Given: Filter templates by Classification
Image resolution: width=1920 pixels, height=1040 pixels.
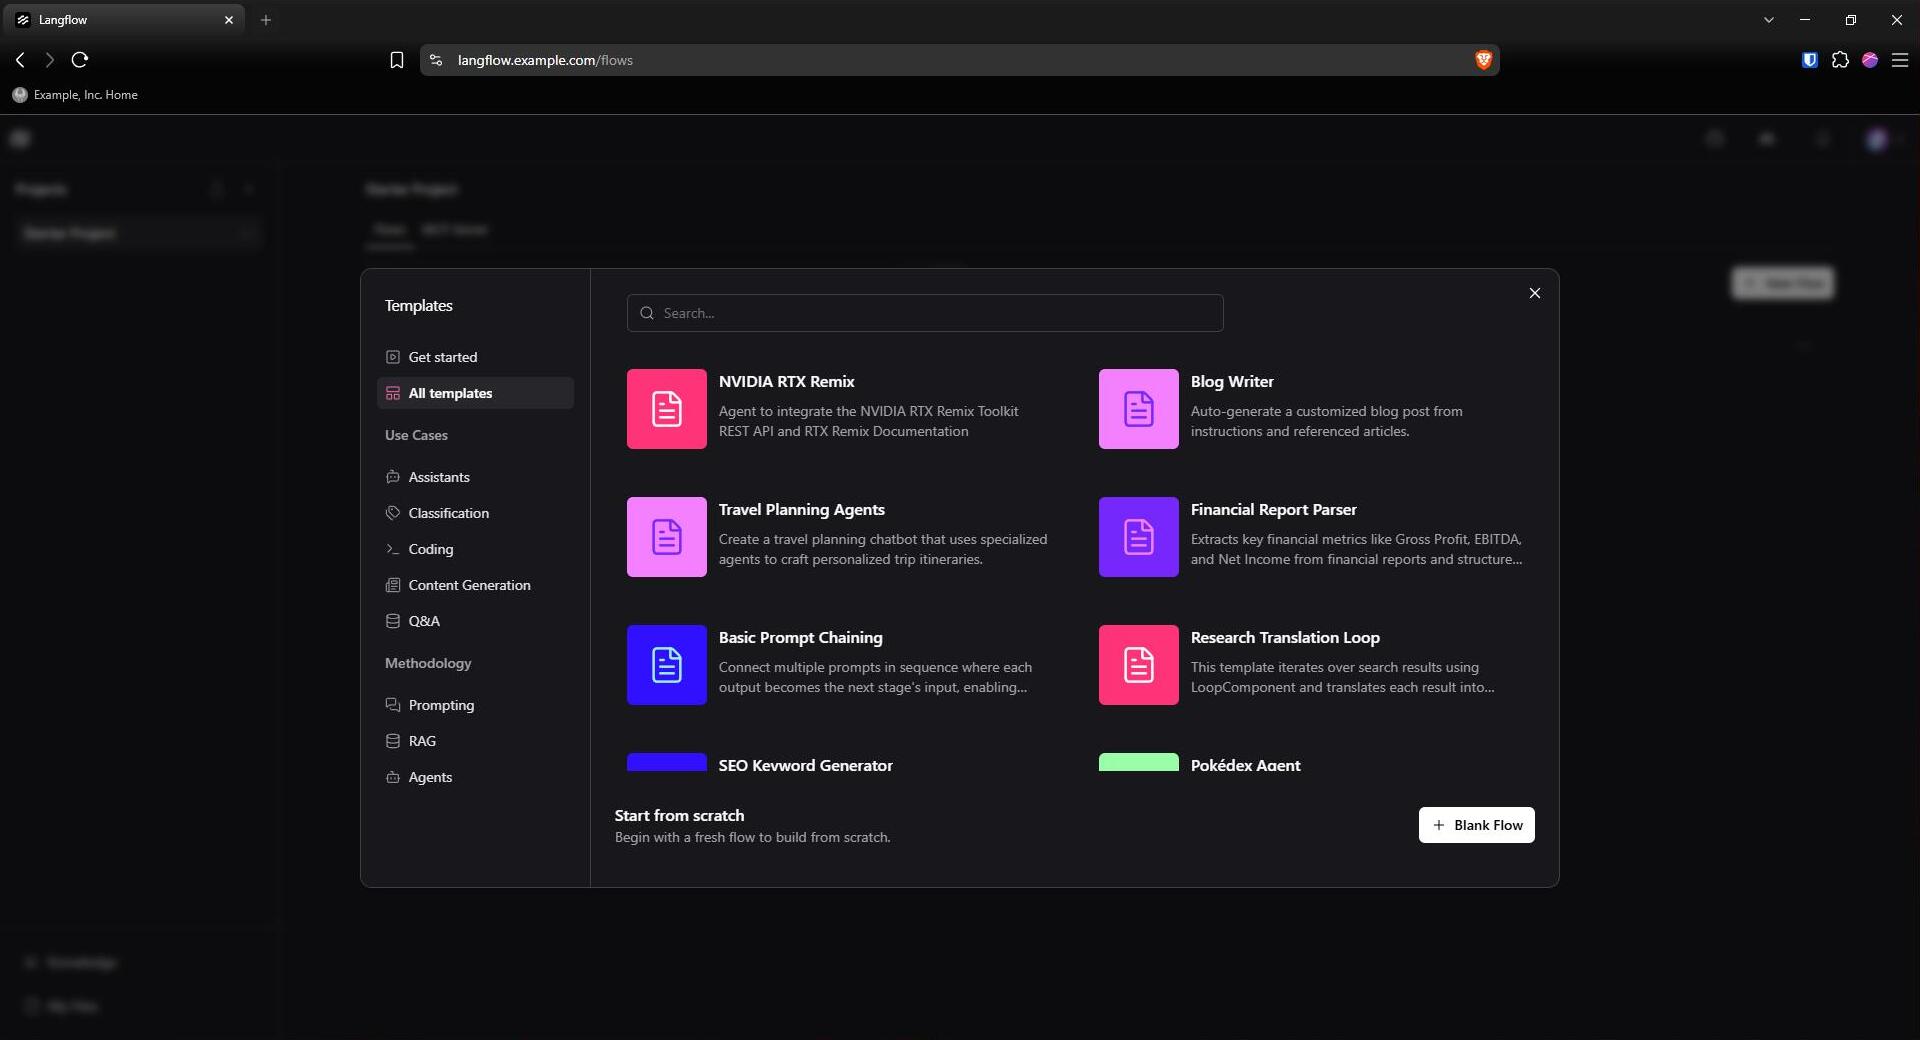Looking at the screenshot, I should [x=475, y=513].
